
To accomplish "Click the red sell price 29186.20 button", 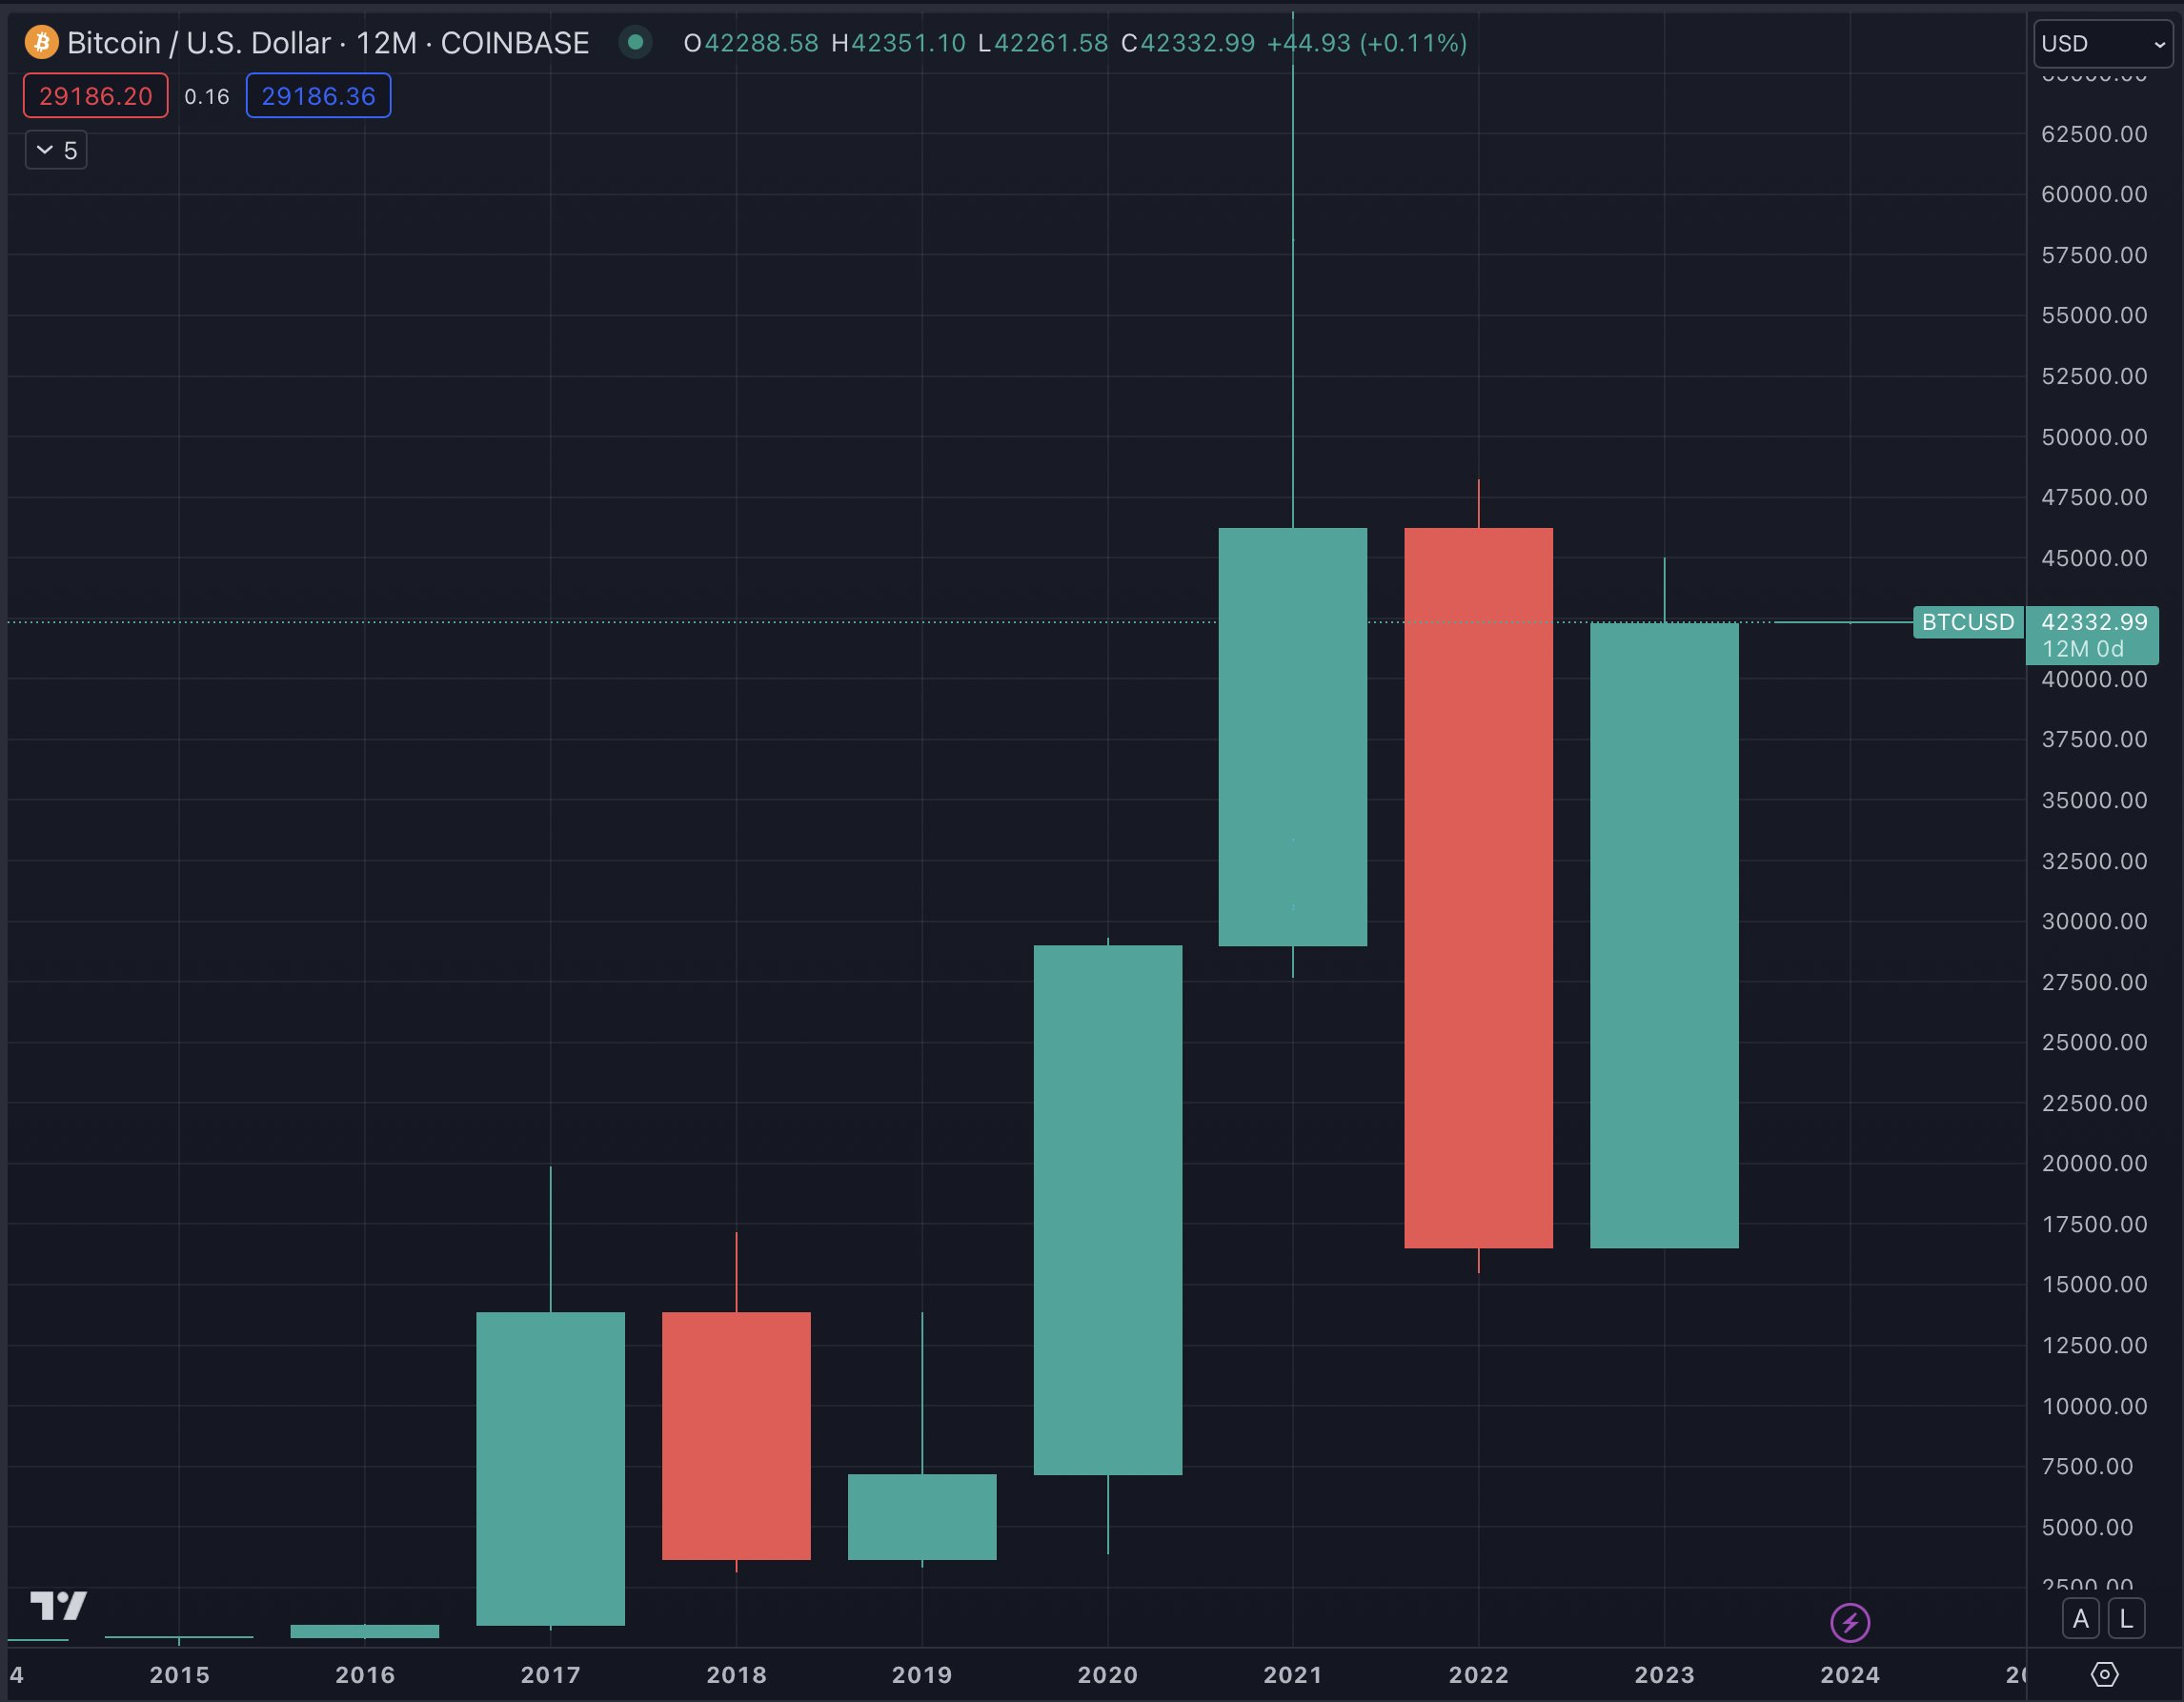I will click(x=96, y=96).
